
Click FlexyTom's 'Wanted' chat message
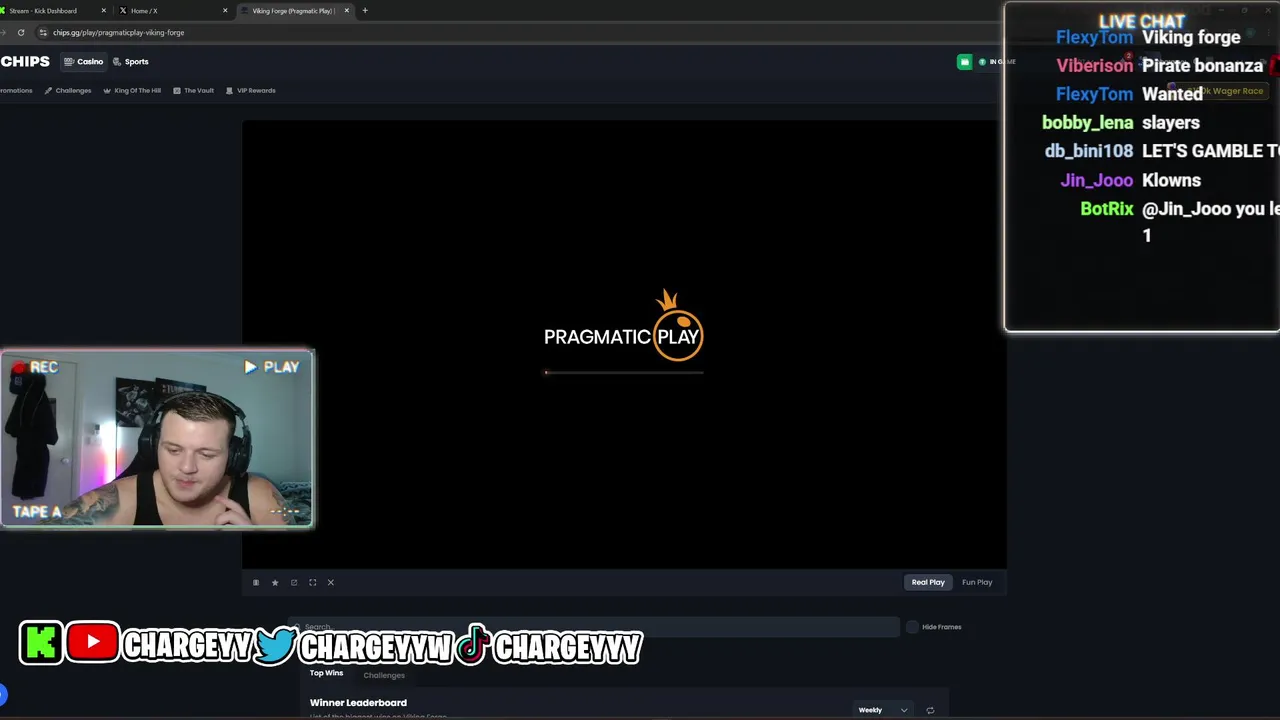1172,94
